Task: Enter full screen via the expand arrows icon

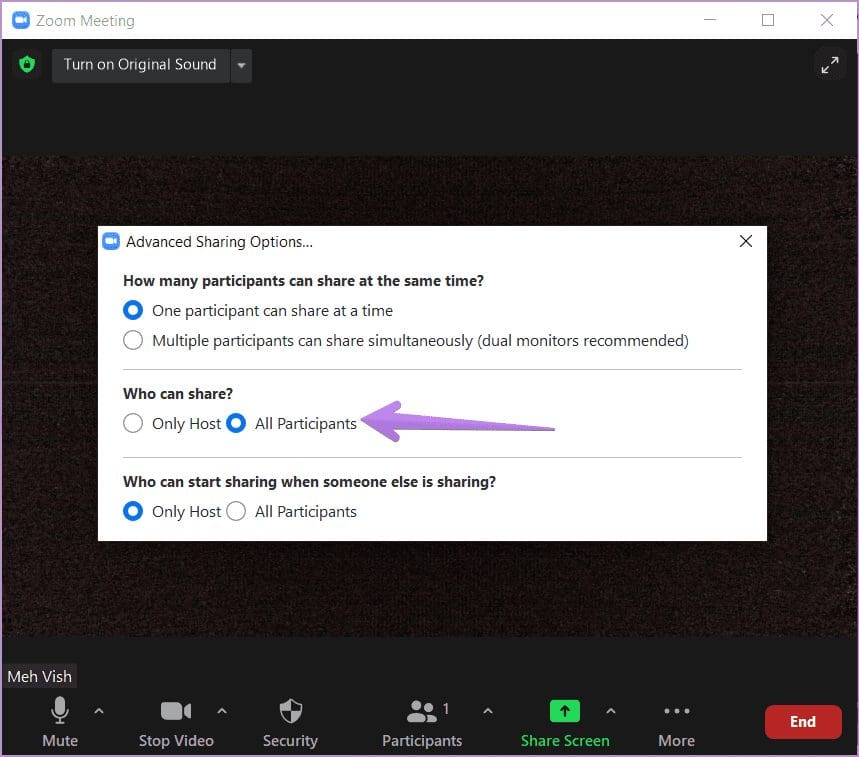Action: [x=829, y=65]
